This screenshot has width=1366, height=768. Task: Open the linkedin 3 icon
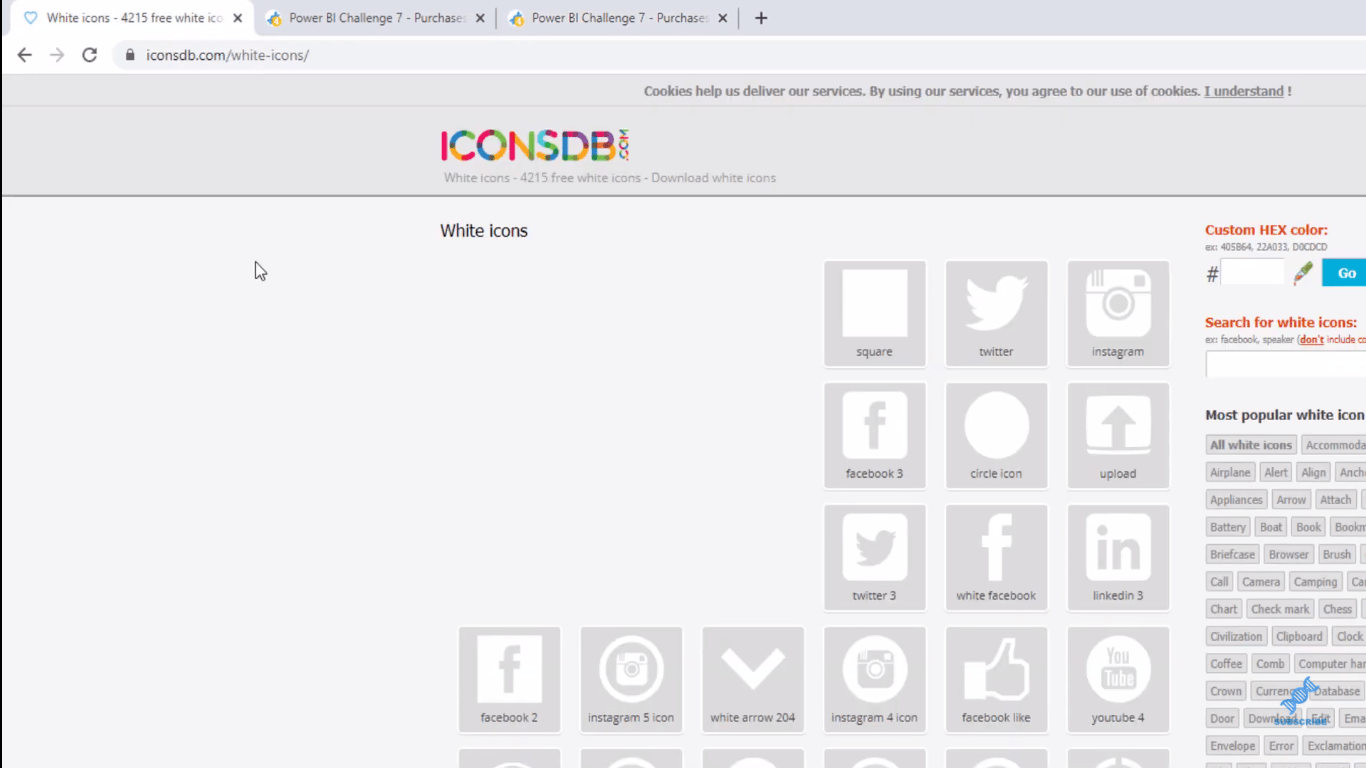1118,557
